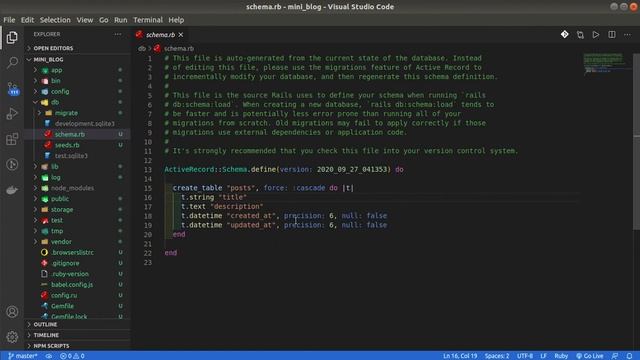The width and height of the screenshot is (640, 360).
Task: Click the master branch indicator in status bar
Action: point(23,356)
